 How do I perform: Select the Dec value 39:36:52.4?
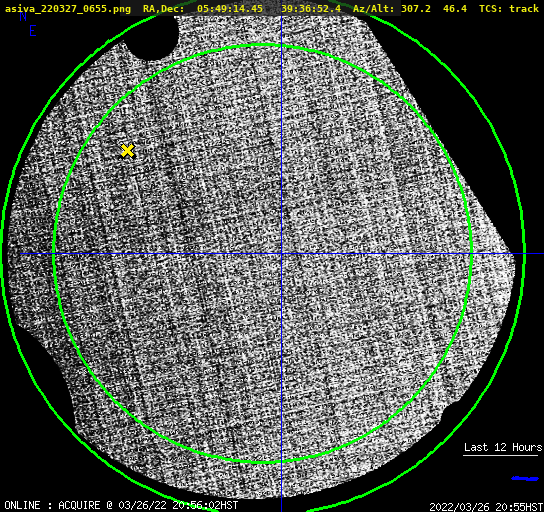coord(311,8)
